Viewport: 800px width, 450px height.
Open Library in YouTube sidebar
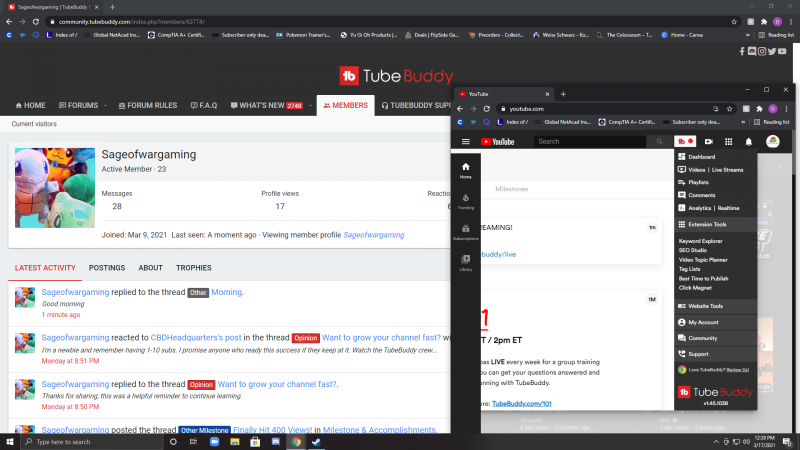click(466, 262)
